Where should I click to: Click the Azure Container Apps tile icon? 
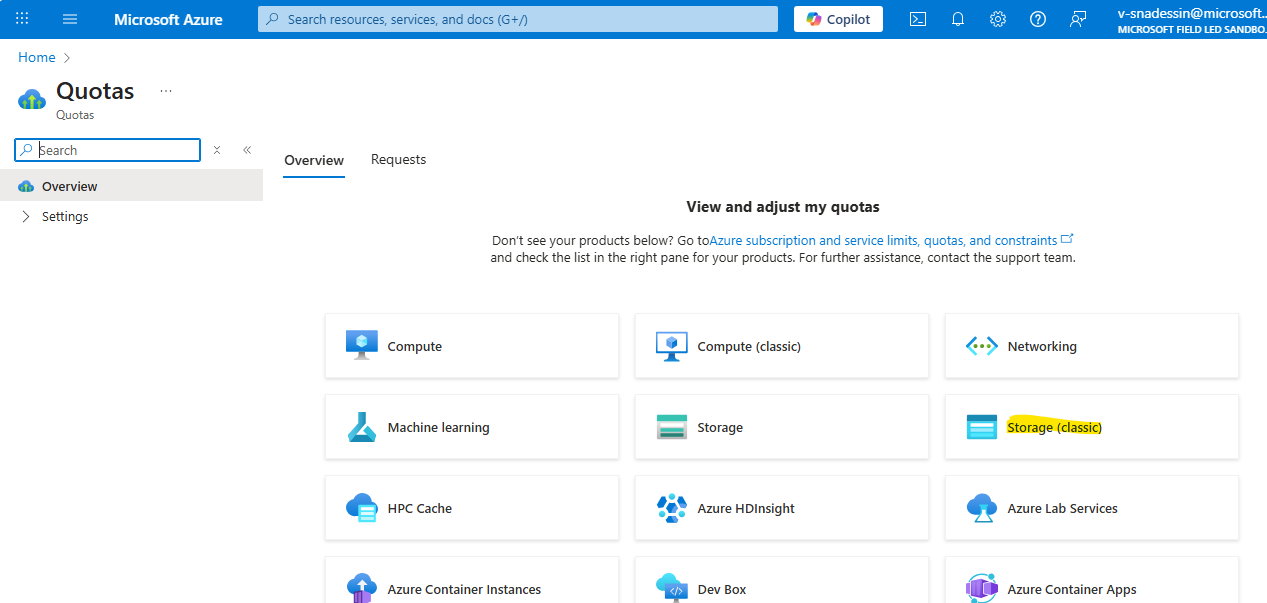pyautogui.click(x=982, y=588)
